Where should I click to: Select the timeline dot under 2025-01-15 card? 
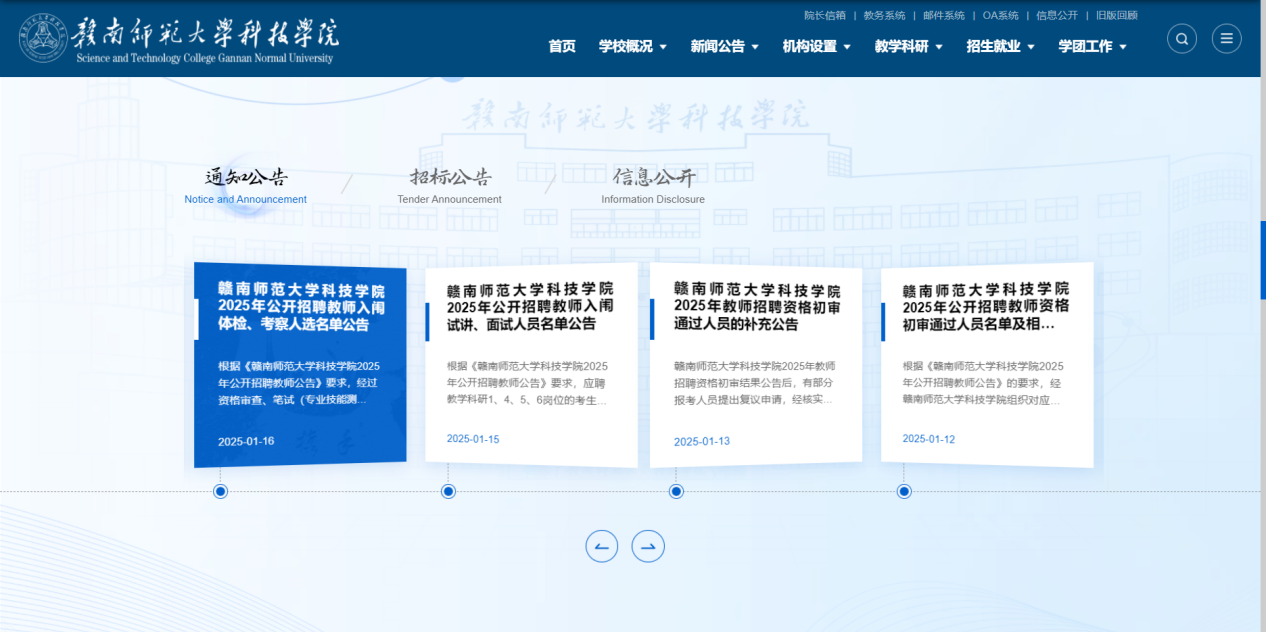[x=448, y=491]
